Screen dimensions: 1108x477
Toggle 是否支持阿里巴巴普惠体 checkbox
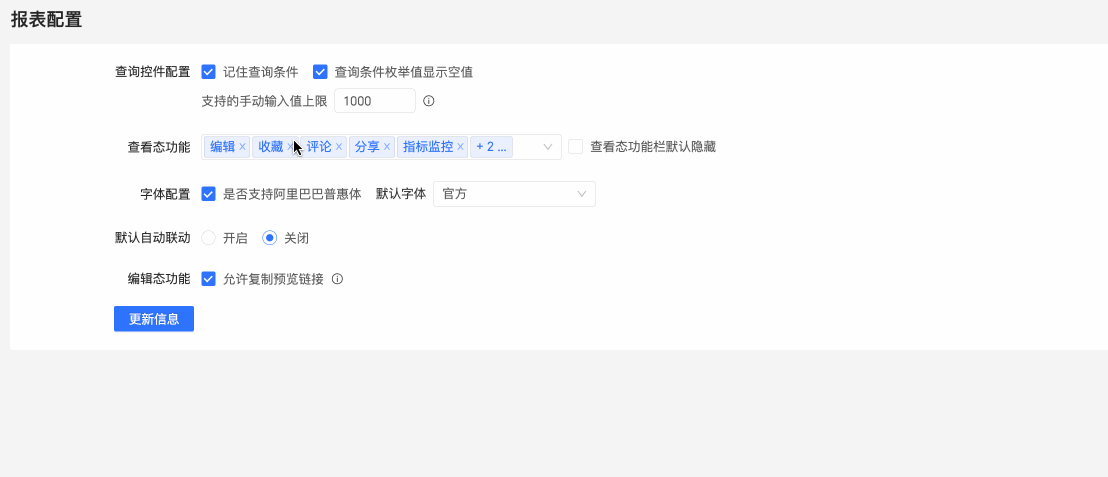(x=209, y=194)
